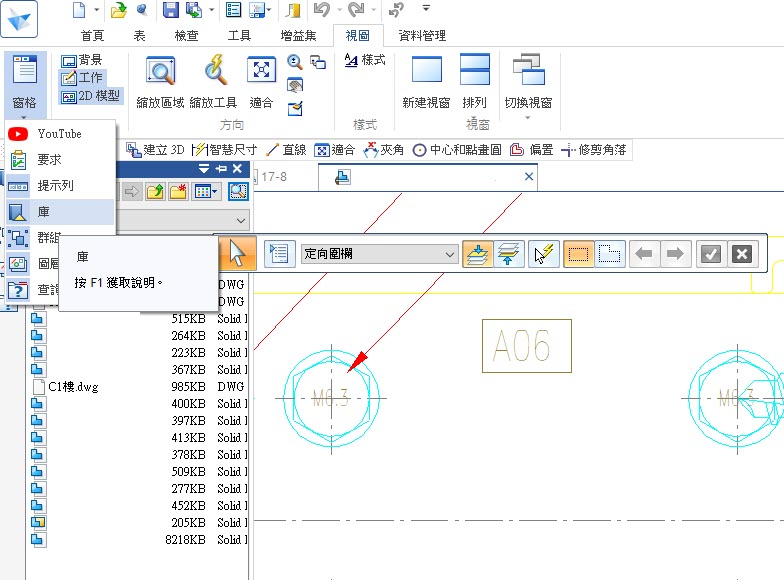Toggle the 2D 模型 sheet view

pos(90,96)
